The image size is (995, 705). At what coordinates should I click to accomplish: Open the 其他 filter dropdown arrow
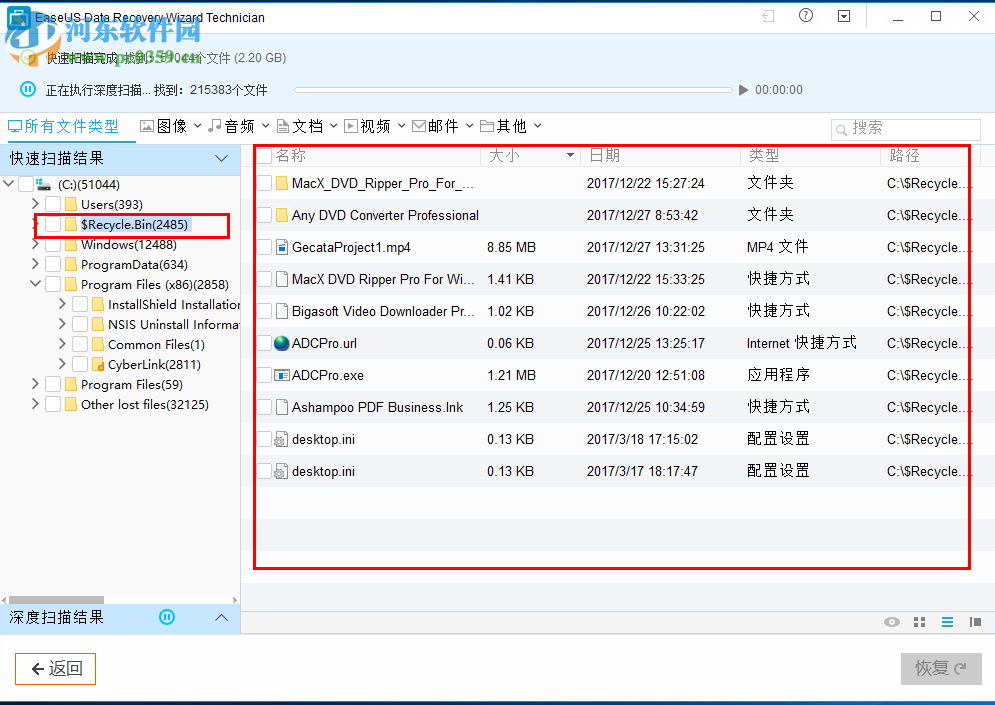[537, 125]
